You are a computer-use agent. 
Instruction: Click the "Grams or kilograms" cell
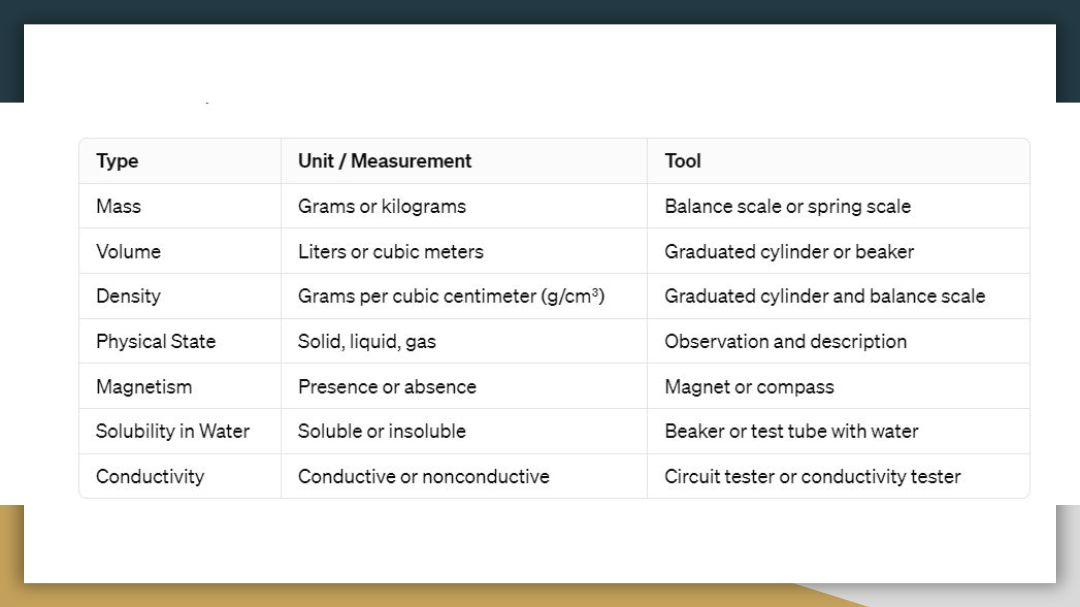[382, 206]
